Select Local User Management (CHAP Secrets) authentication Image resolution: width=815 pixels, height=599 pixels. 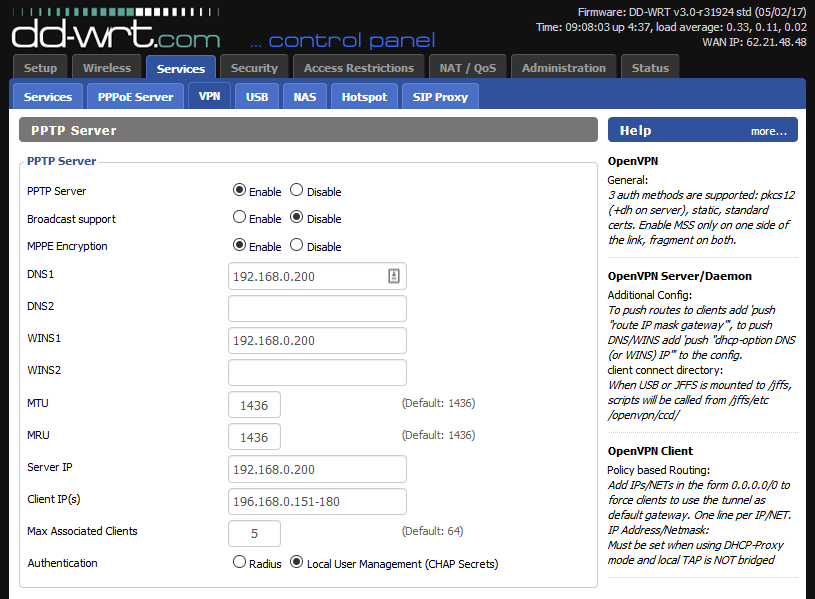296,562
